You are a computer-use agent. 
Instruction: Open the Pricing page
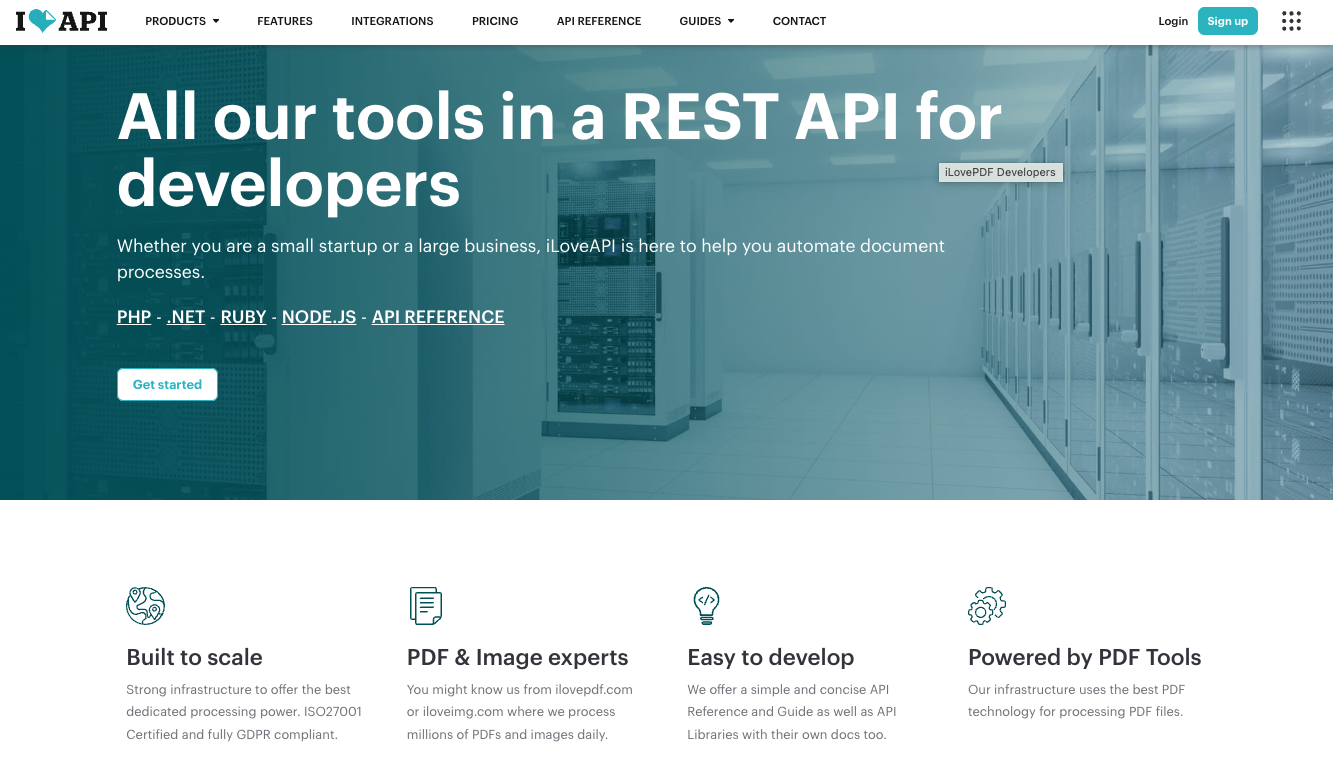(x=495, y=21)
